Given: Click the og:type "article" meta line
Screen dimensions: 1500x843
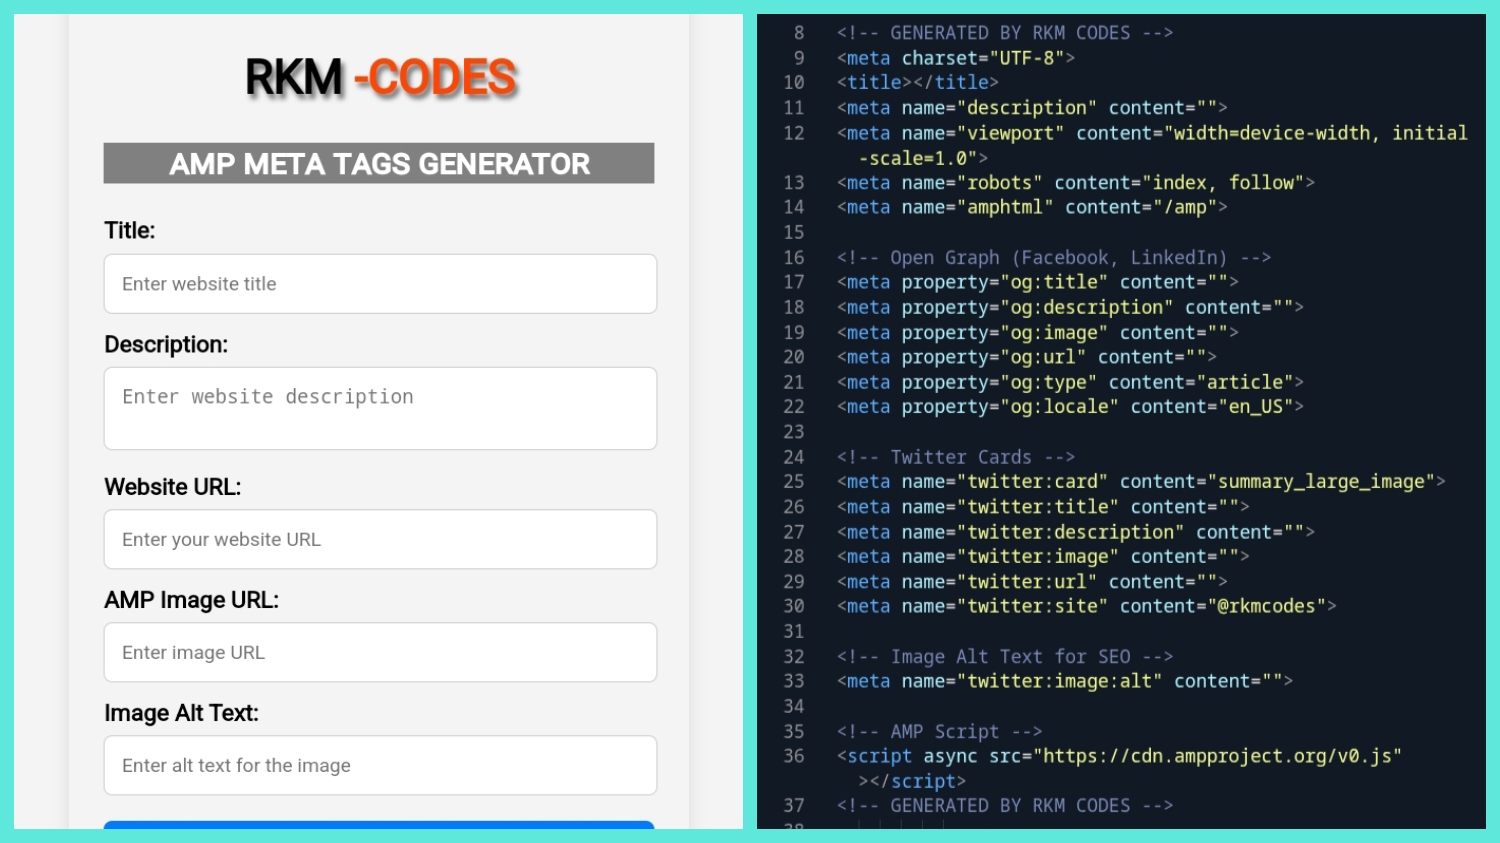Looking at the screenshot, I should pos(1070,382).
